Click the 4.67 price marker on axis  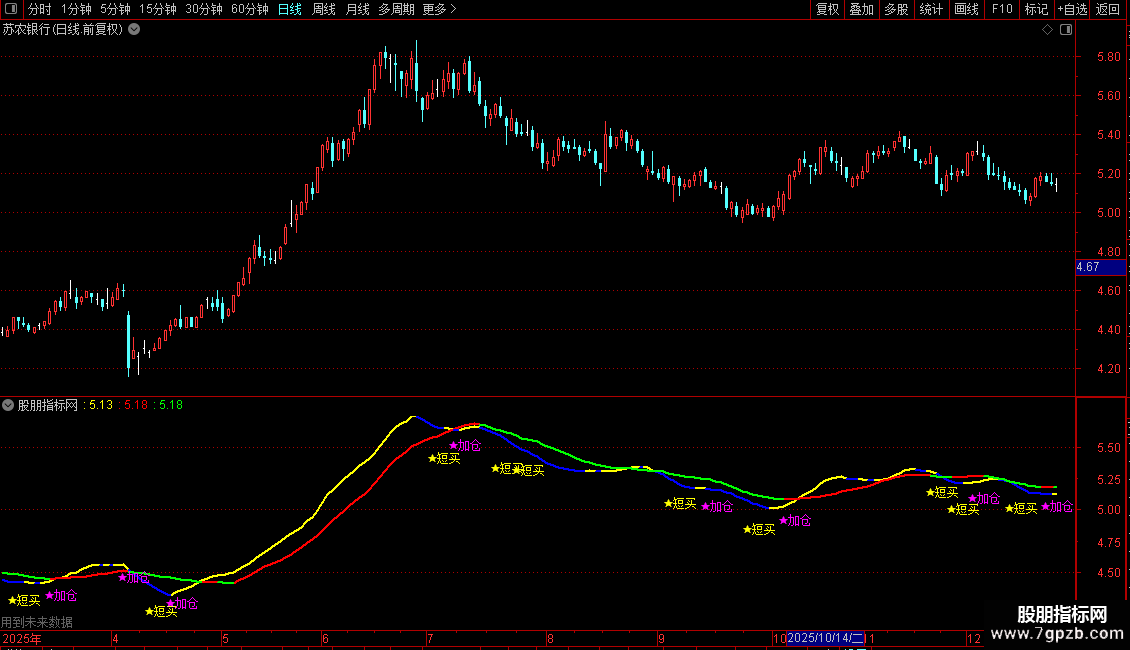(x=1100, y=267)
